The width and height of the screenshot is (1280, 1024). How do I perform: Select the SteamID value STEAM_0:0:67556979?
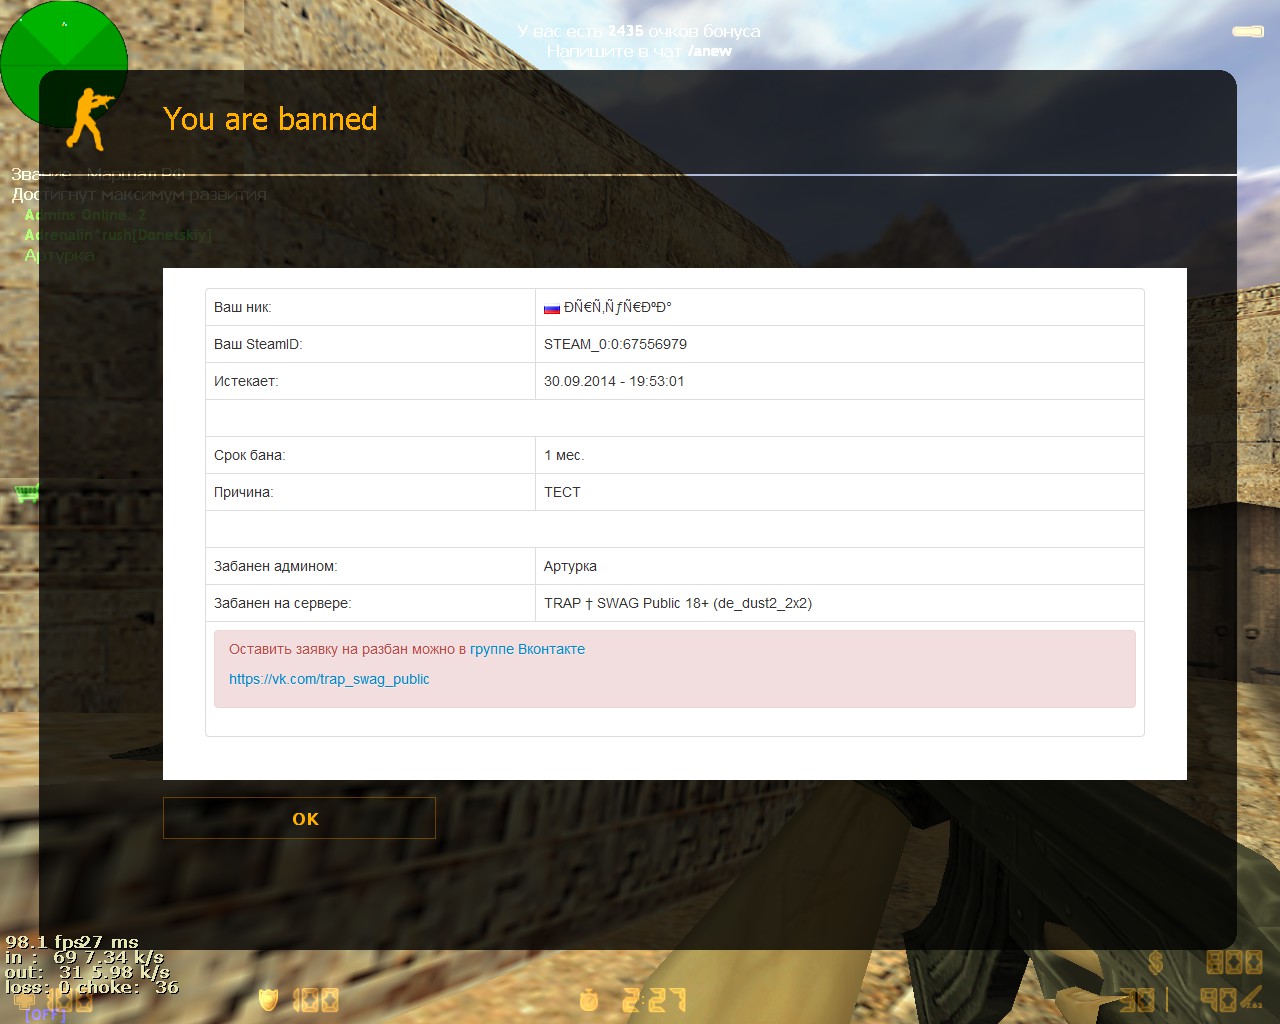pos(615,344)
